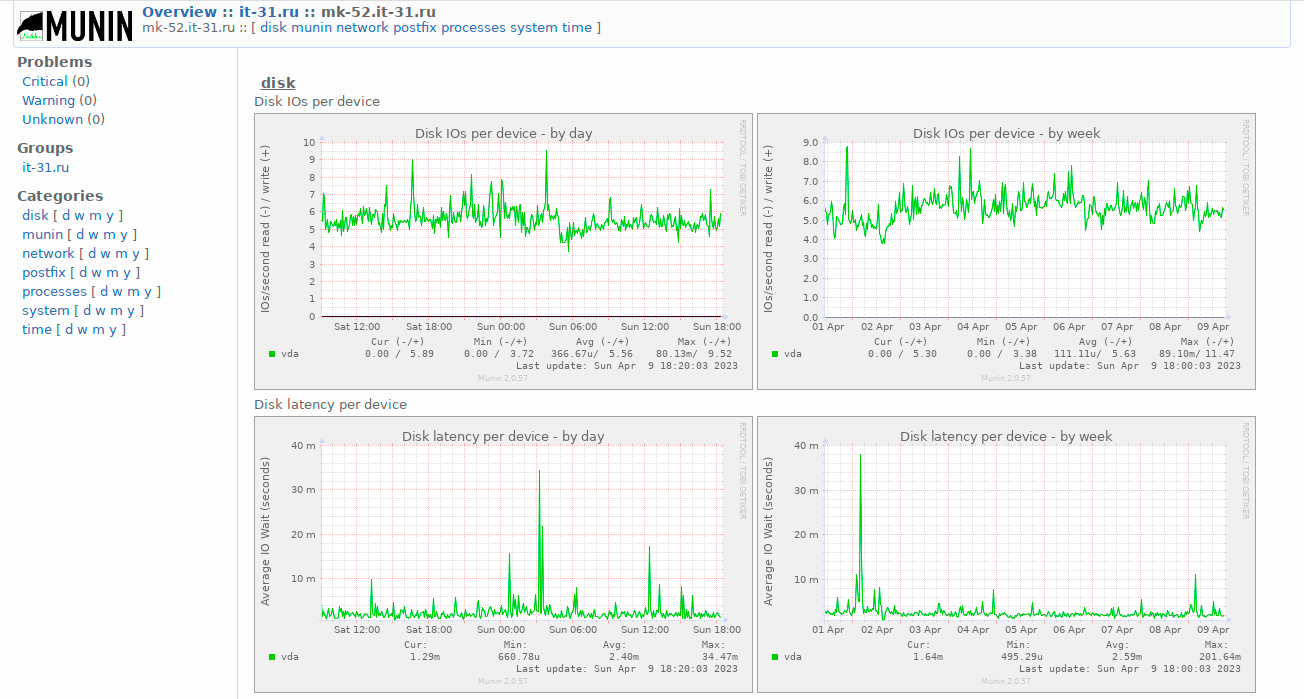Open Unknown problems link
This screenshot has height=699, width=1304.
pyautogui.click(x=52, y=119)
